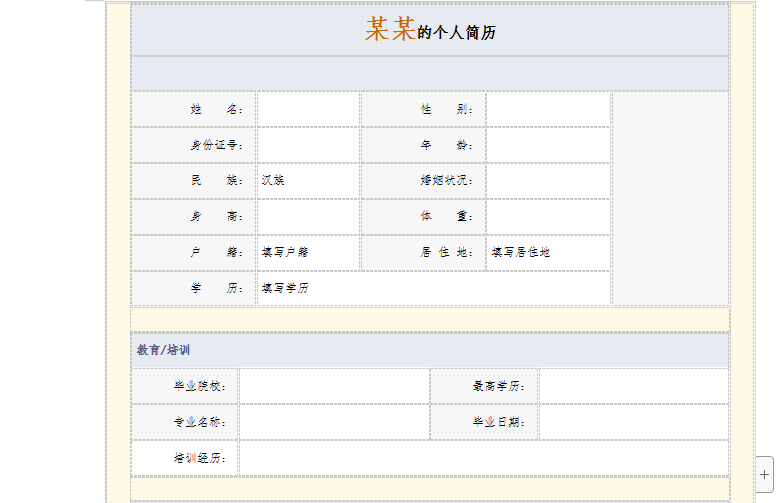Click the 身份证号 label
Screen dimensions: 778x503
pyautogui.click(x=217, y=145)
